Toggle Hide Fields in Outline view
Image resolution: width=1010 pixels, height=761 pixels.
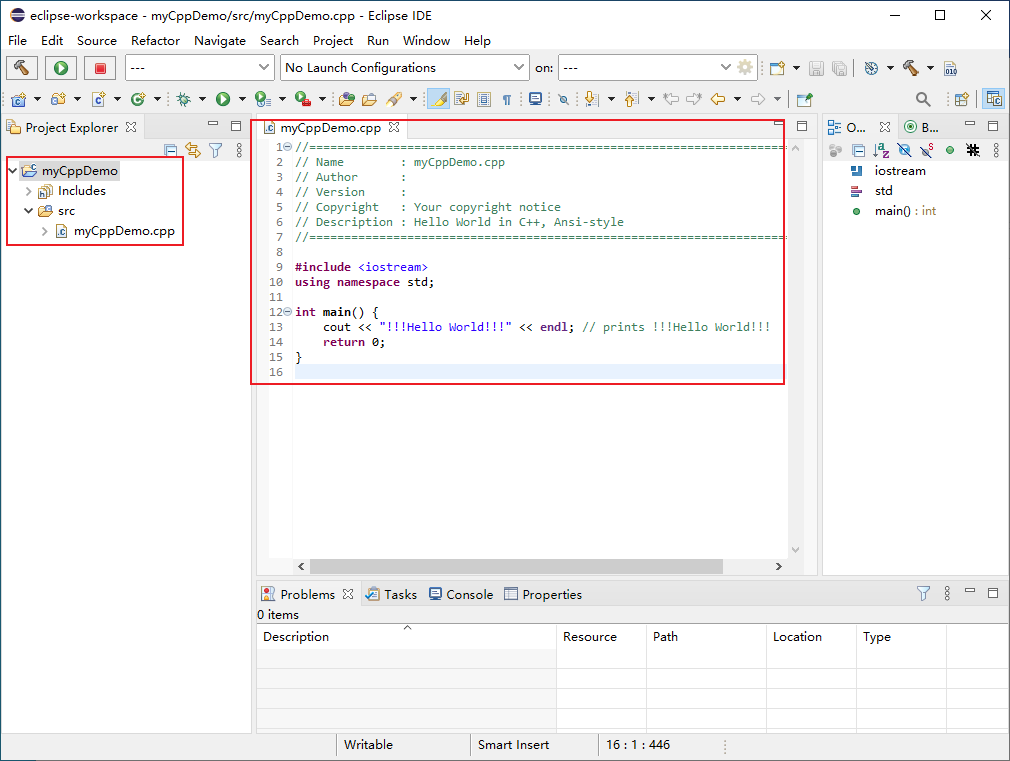coord(904,150)
